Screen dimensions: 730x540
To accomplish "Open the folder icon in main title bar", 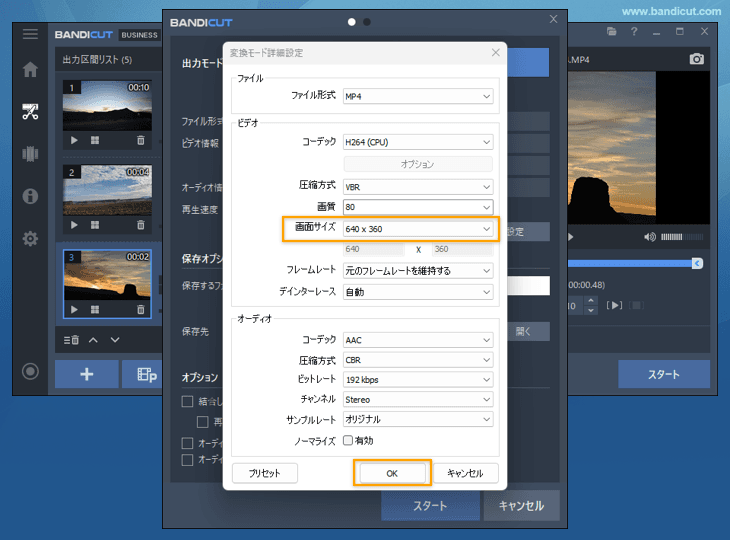I will tap(612, 32).
